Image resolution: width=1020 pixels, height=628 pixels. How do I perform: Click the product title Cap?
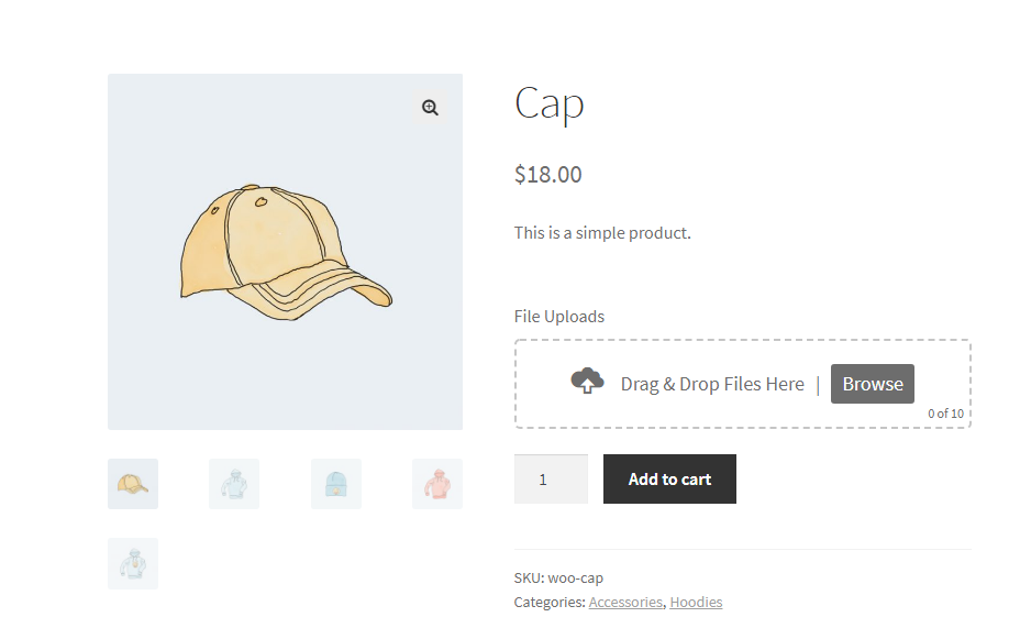point(548,104)
